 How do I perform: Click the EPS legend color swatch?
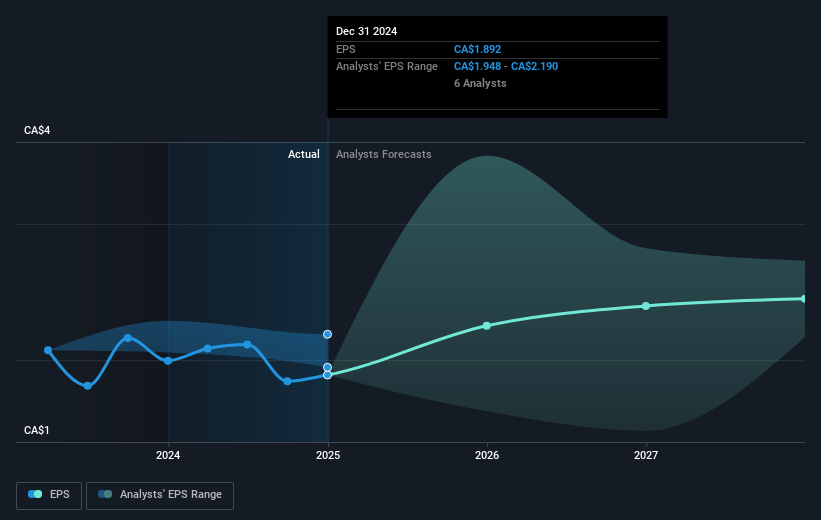(35, 494)
